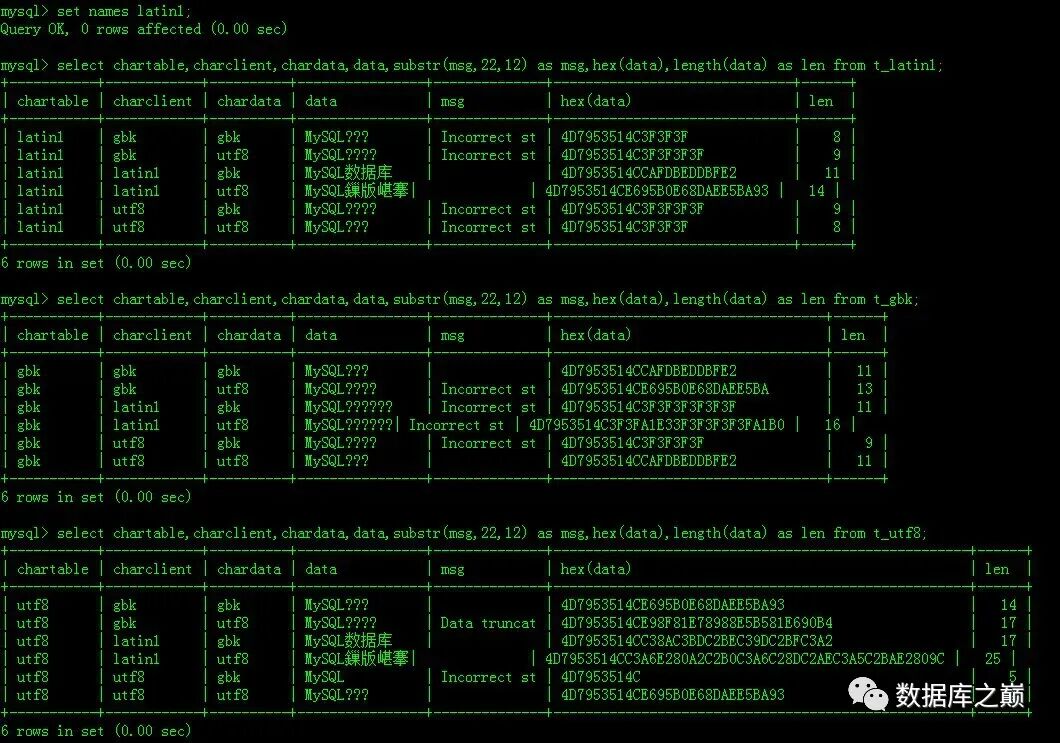Click the "Query OK, 0 rows affected" line
The height and width of the screenshot is (743, 1060).
point(143,29)
